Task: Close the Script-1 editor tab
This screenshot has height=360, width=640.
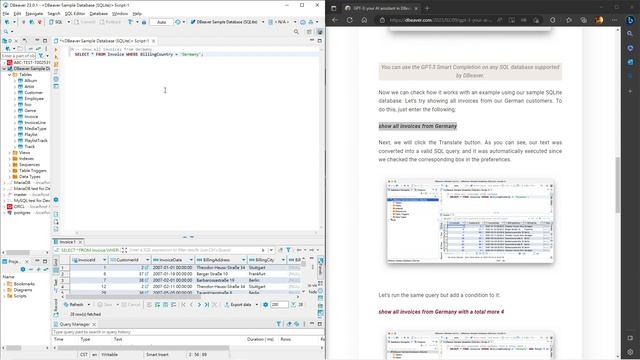Action: [153, 41]
